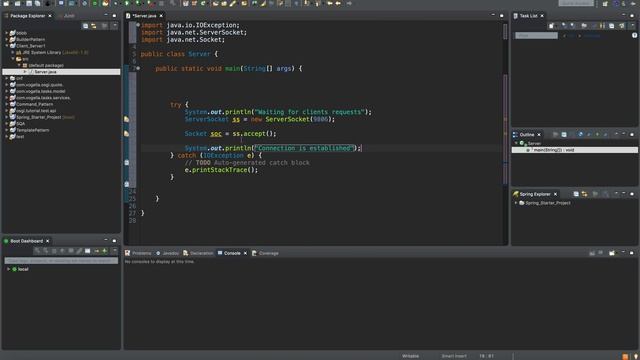Image resolution: width=640 pixels, height=360 pixels.
Task: Expand the BuilderPattern project
Action: tap(7, 40)
